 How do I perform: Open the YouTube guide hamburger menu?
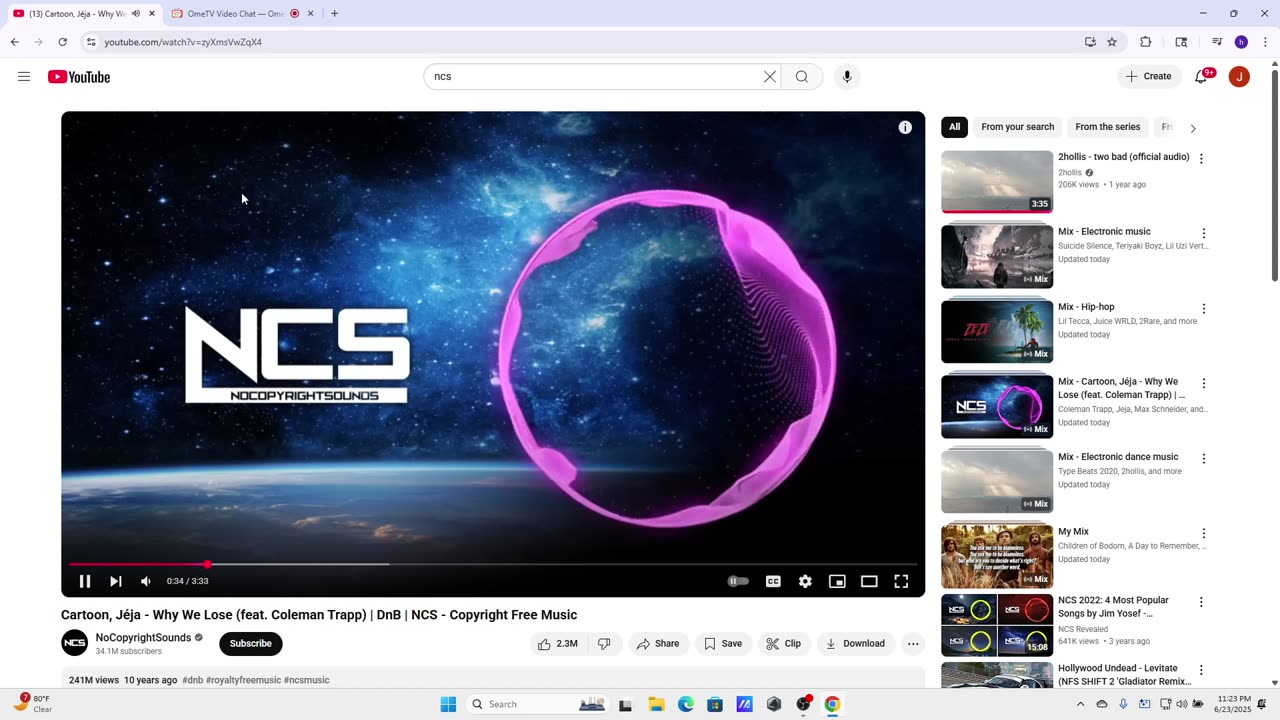pos(24,77)
